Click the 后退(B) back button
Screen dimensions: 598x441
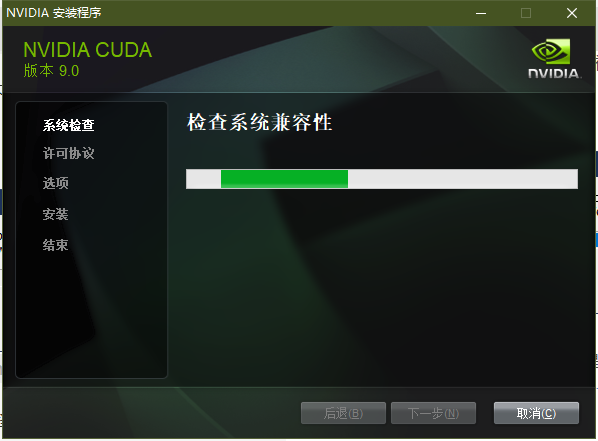point(343,413)
